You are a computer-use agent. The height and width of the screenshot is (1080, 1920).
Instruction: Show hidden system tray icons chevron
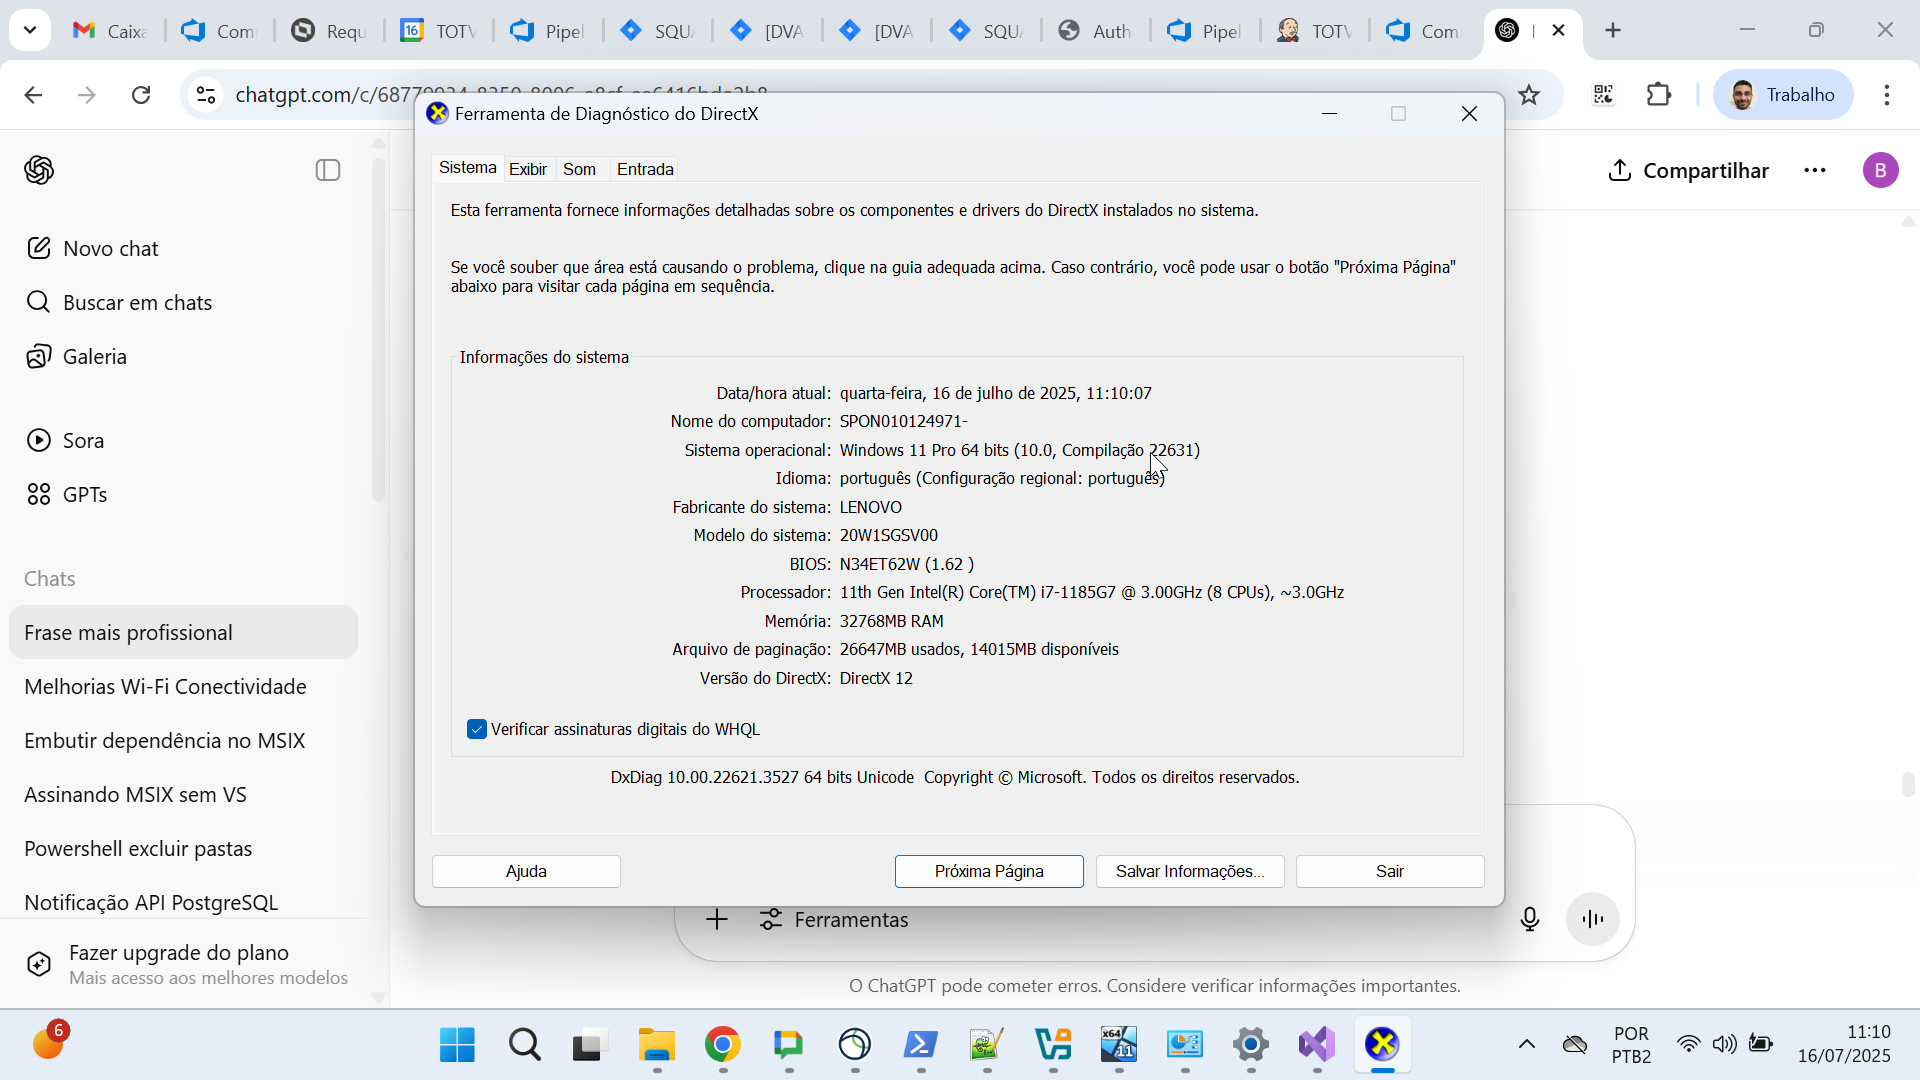1526,1044
